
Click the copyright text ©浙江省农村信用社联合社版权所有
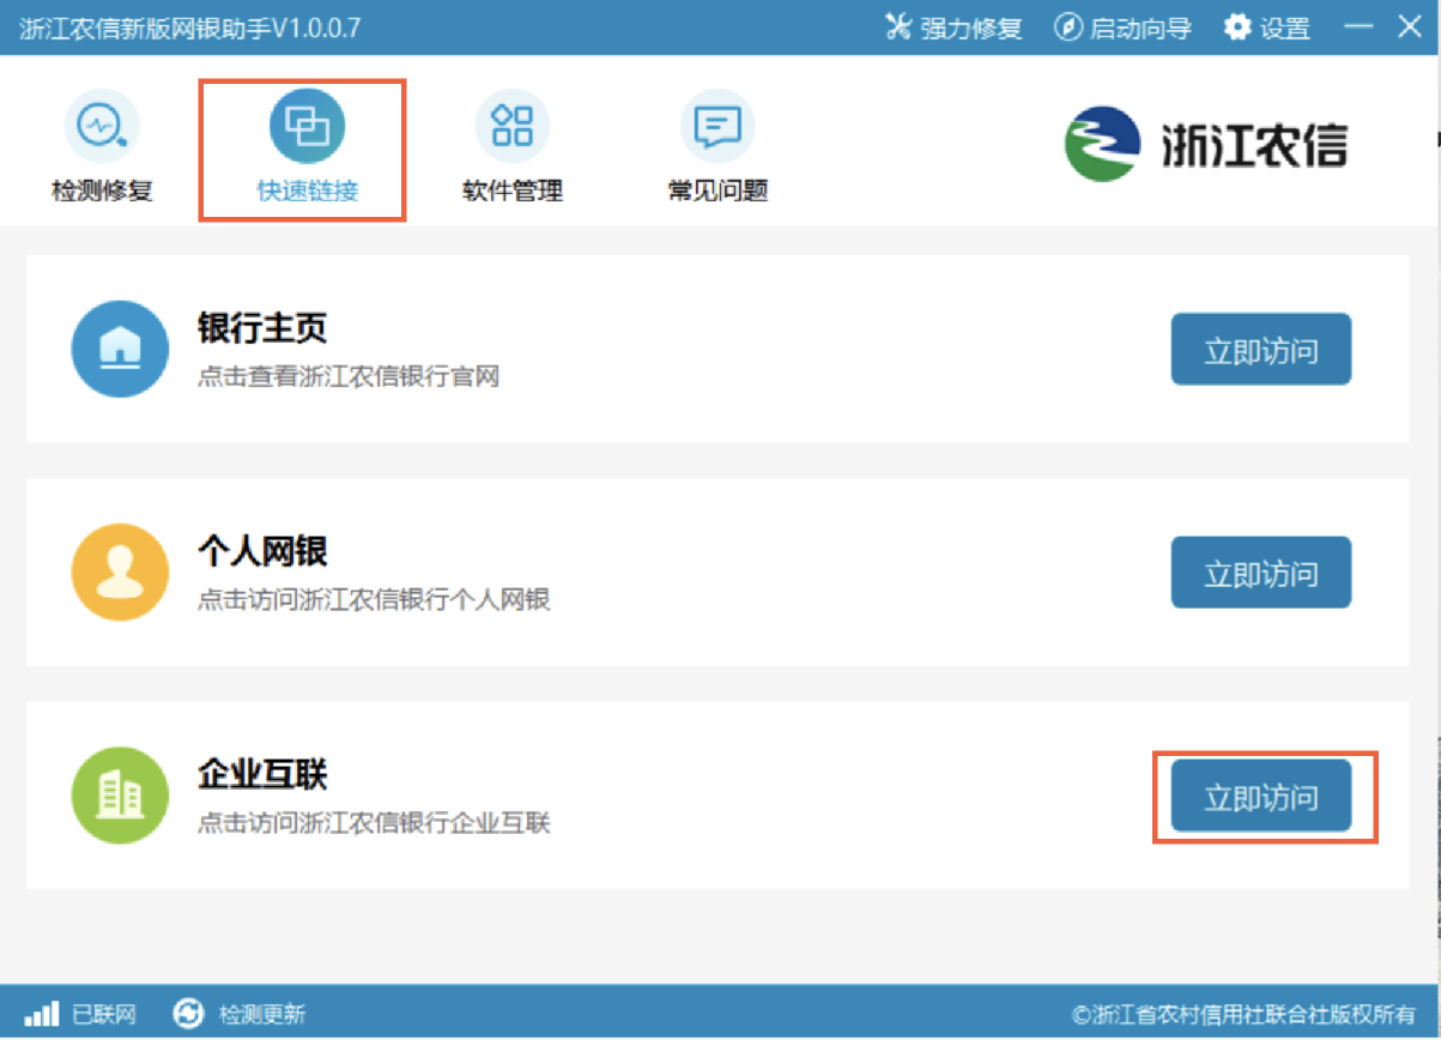[1243, 1014]
